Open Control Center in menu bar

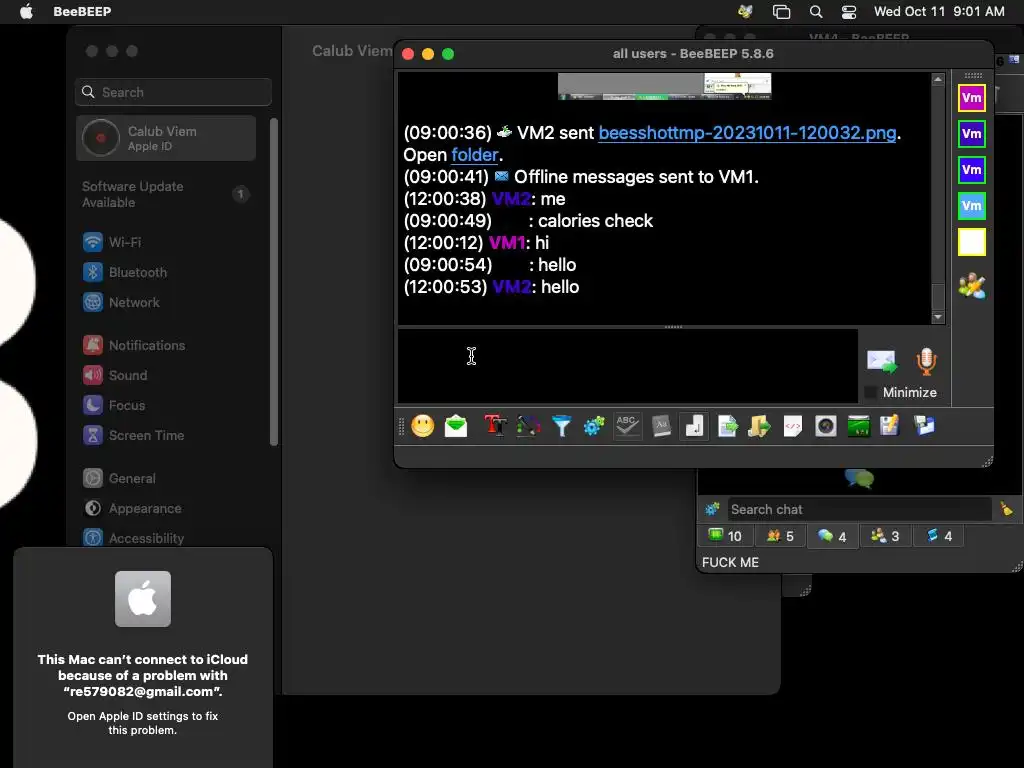pyautogui.click(x=849, y=12)
